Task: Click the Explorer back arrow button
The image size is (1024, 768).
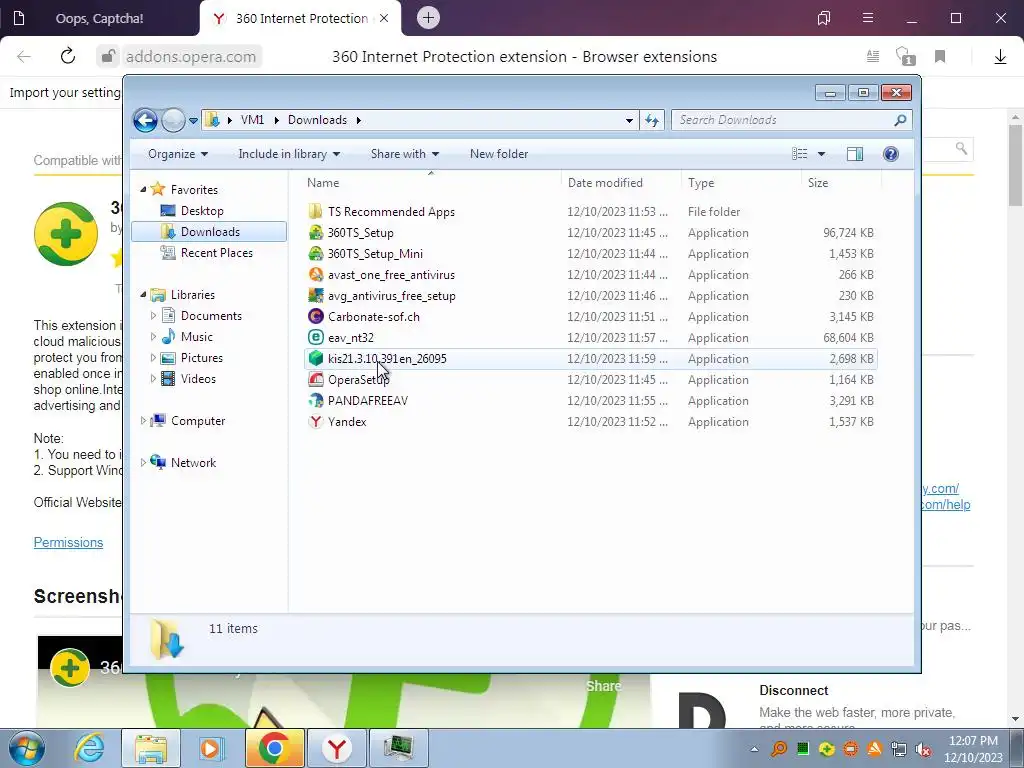Action: click(x=145, y=120)
